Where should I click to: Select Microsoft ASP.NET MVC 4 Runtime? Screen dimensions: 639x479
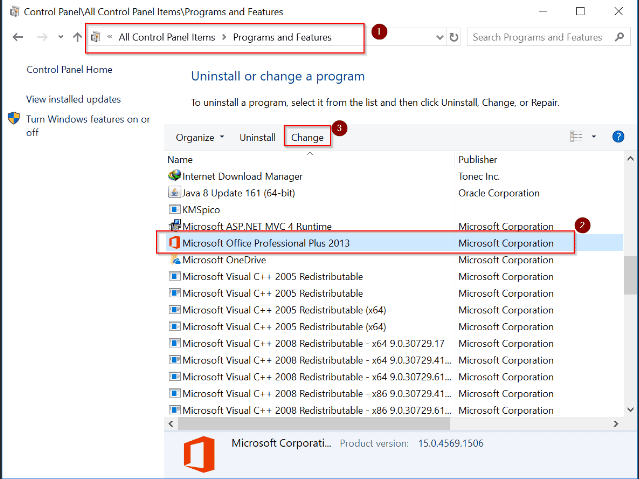click(x=257, y=227)
